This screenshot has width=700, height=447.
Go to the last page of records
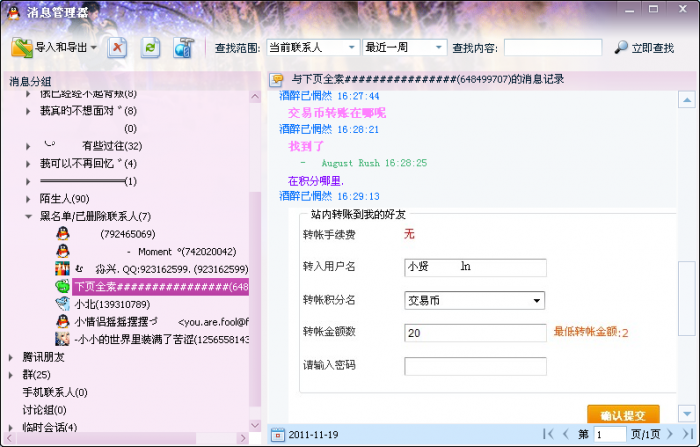pos(688,434)
